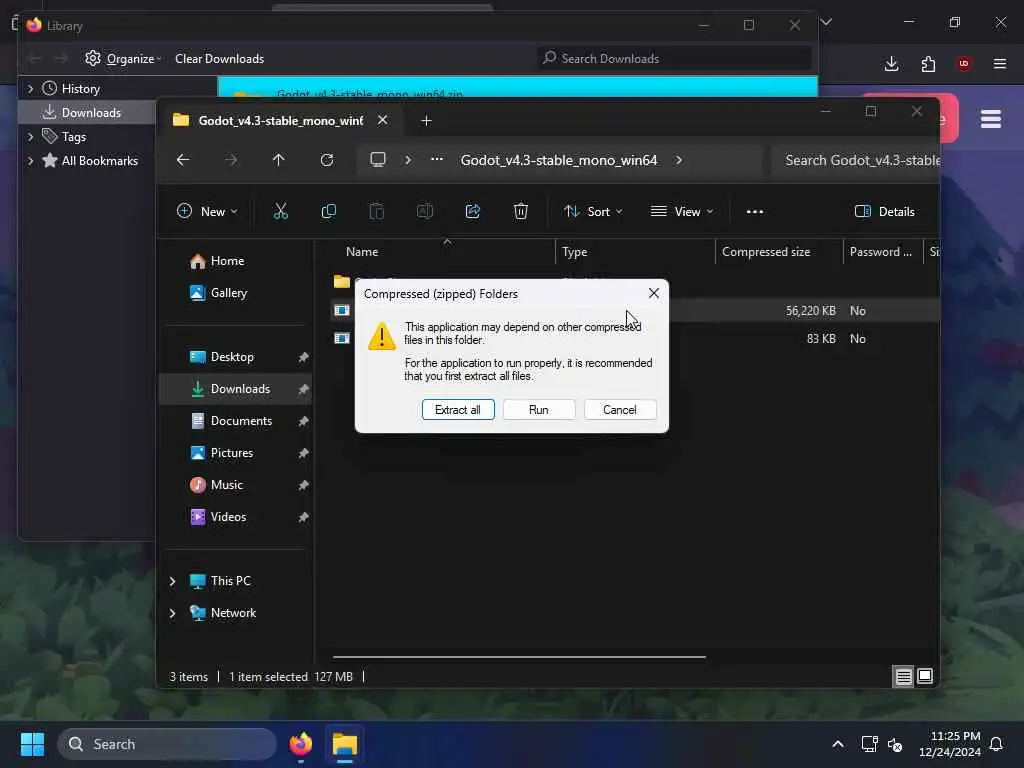Click the Paste icon in the Explorer toolbar
1024x768 pixels.
point(377,212)
